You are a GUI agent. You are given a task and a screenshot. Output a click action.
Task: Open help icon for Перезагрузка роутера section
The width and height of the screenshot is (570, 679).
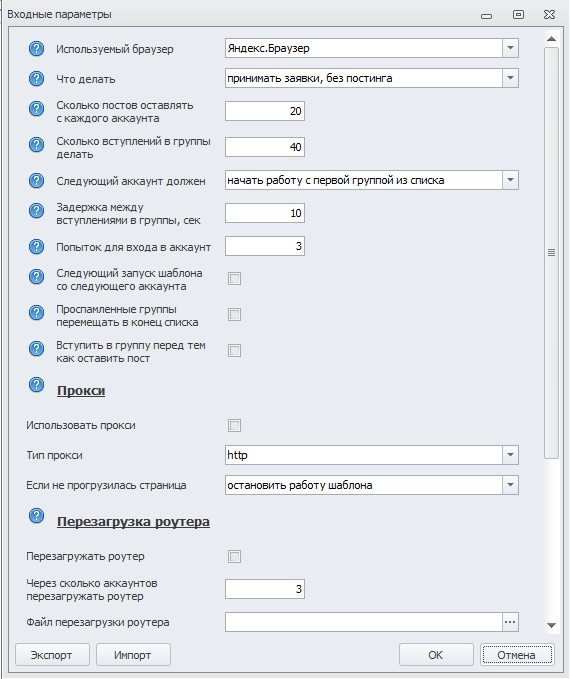36,515
